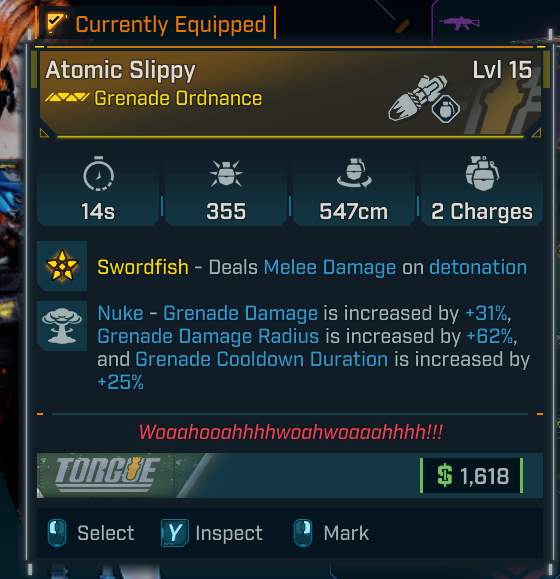This screenshot has width=560, height=579.
Task: Click the cooldown stopwatch icon
Action: pos(99,174)
